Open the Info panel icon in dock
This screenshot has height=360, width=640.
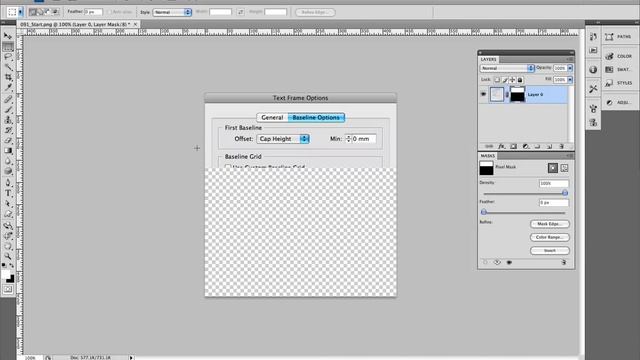(593, 70)
